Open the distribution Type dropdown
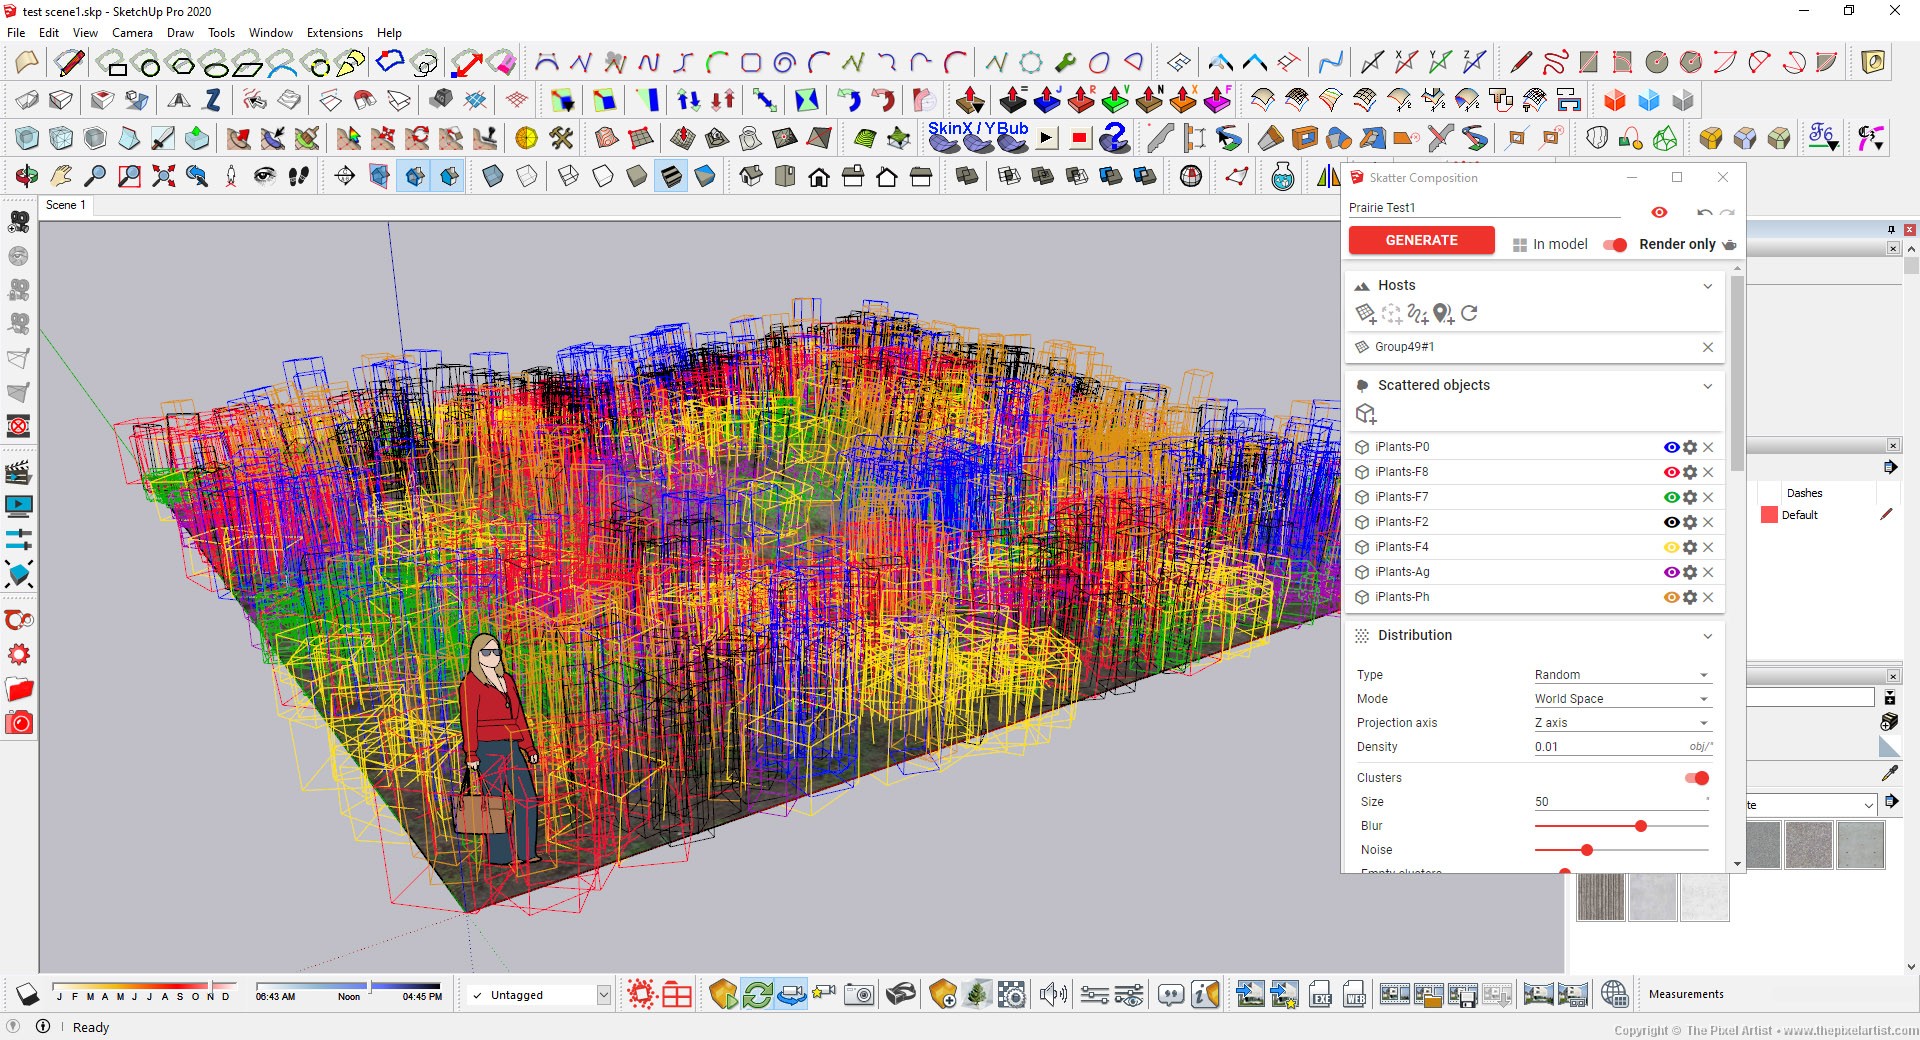The image size is (1920, 1040). click(x=1620, y=675)
